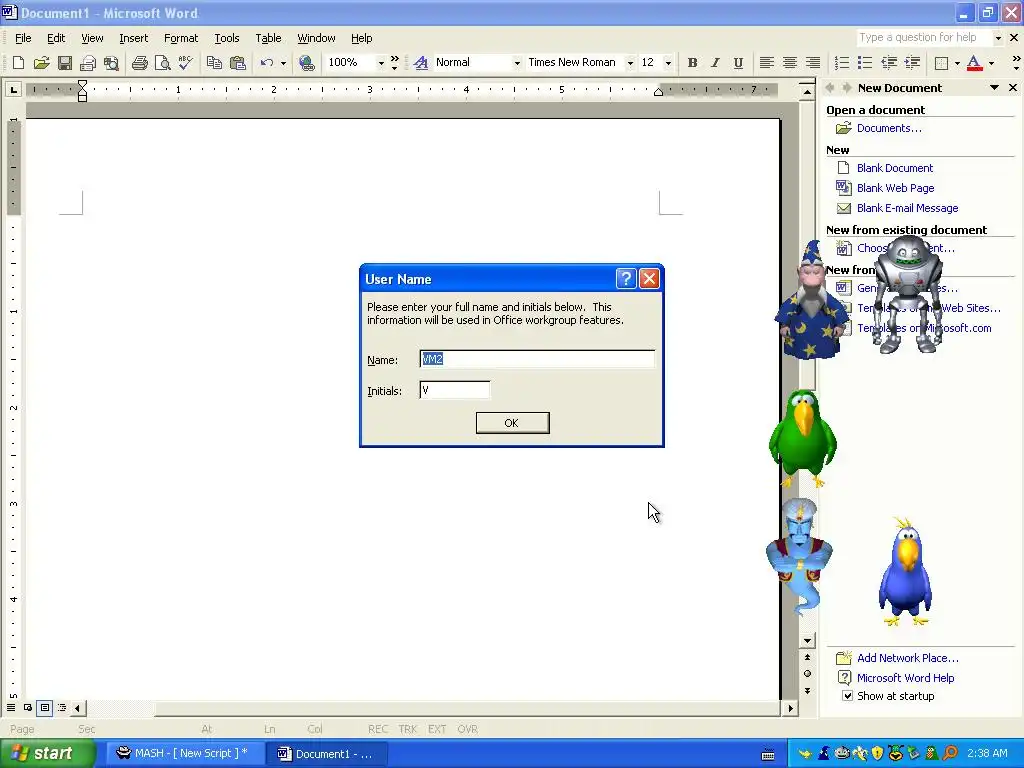Toggle Numbering list
This screenshot has height=768, width=1024.
point(842,63)
